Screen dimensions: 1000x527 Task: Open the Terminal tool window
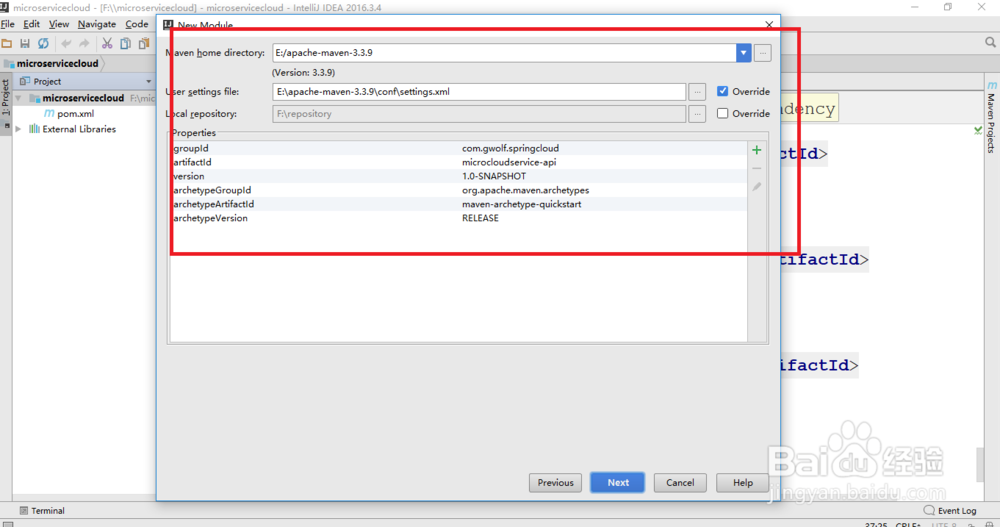pos(42,510)
